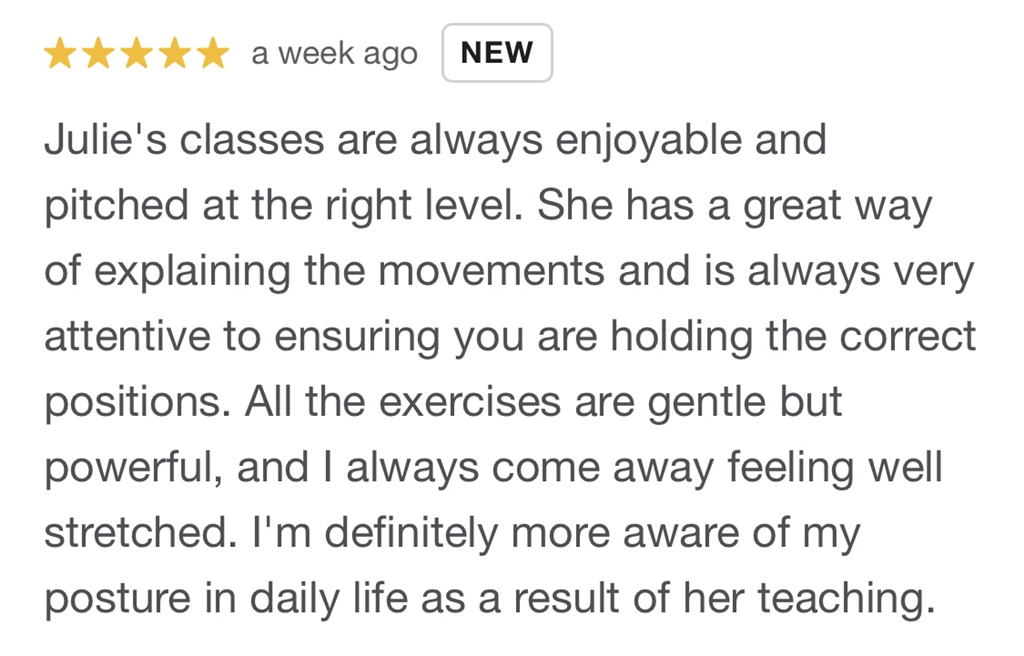1024x656 pixels.
Task: Click the word "teaching." ending the review
Action: tap(845, 598)
